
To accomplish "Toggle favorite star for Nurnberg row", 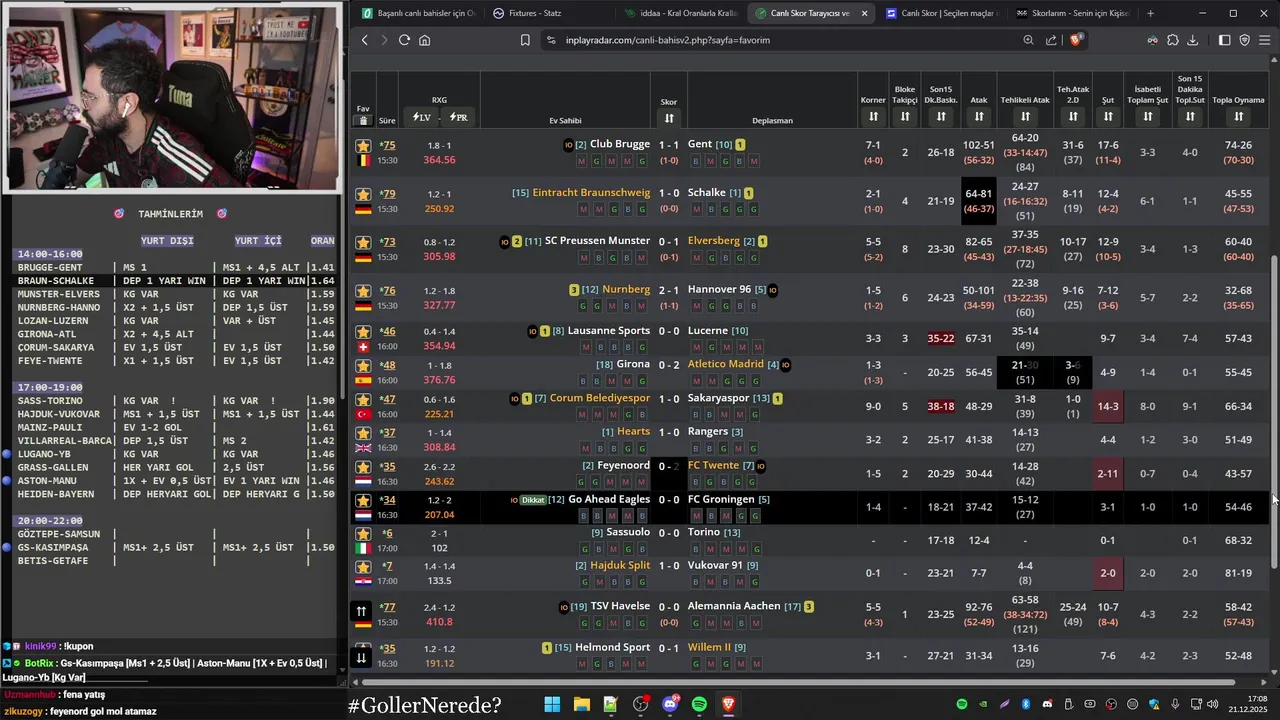I will point(363,291).
